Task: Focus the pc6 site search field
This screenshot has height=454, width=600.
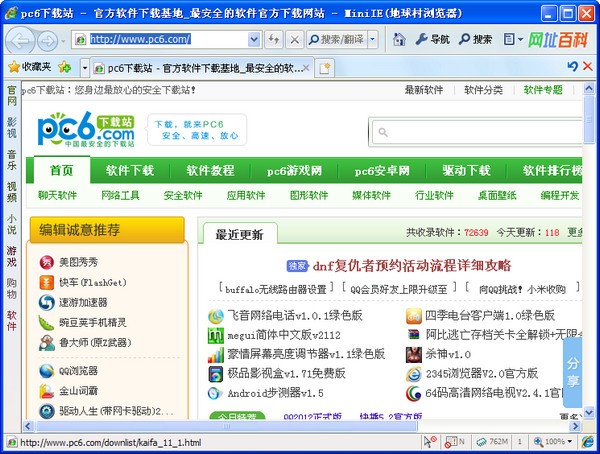Action: 476,132
